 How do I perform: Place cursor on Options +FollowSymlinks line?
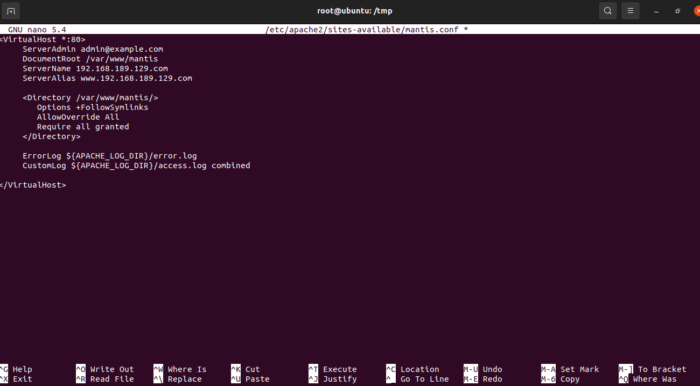[x=92, y=108]
